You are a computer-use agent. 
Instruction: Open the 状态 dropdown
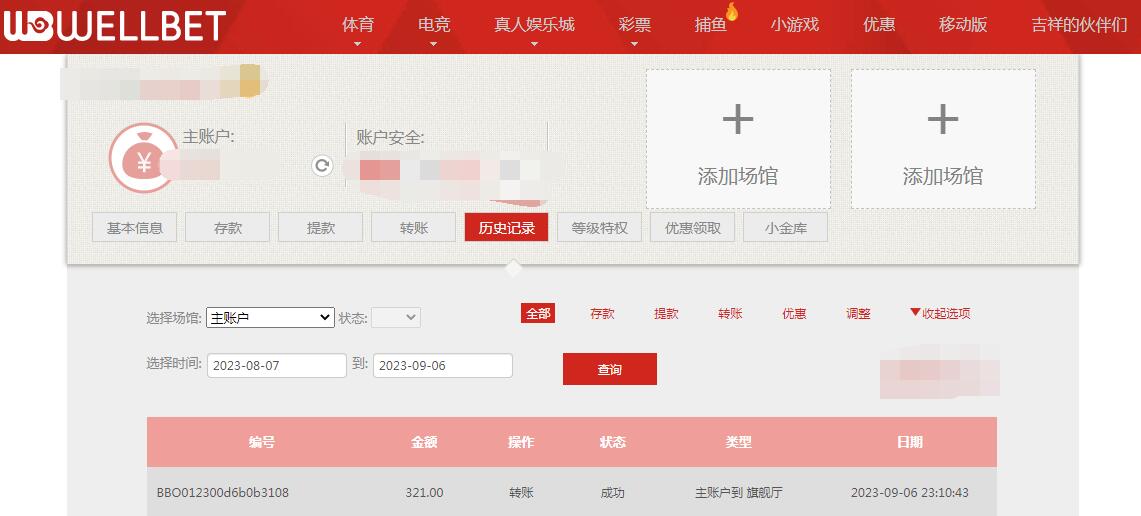click(396, 317)
